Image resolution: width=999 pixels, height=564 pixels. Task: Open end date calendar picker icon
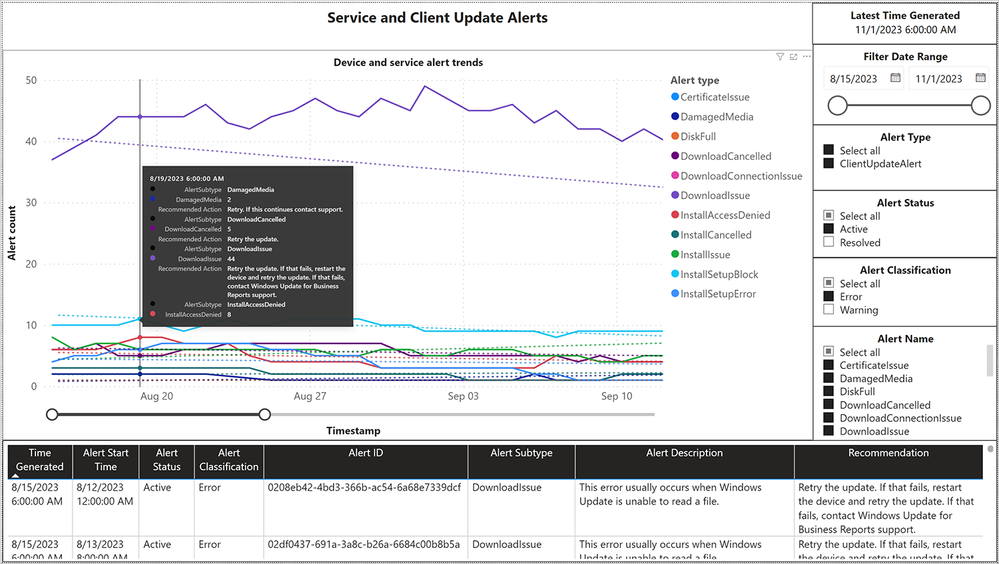[x=981, y=78]
